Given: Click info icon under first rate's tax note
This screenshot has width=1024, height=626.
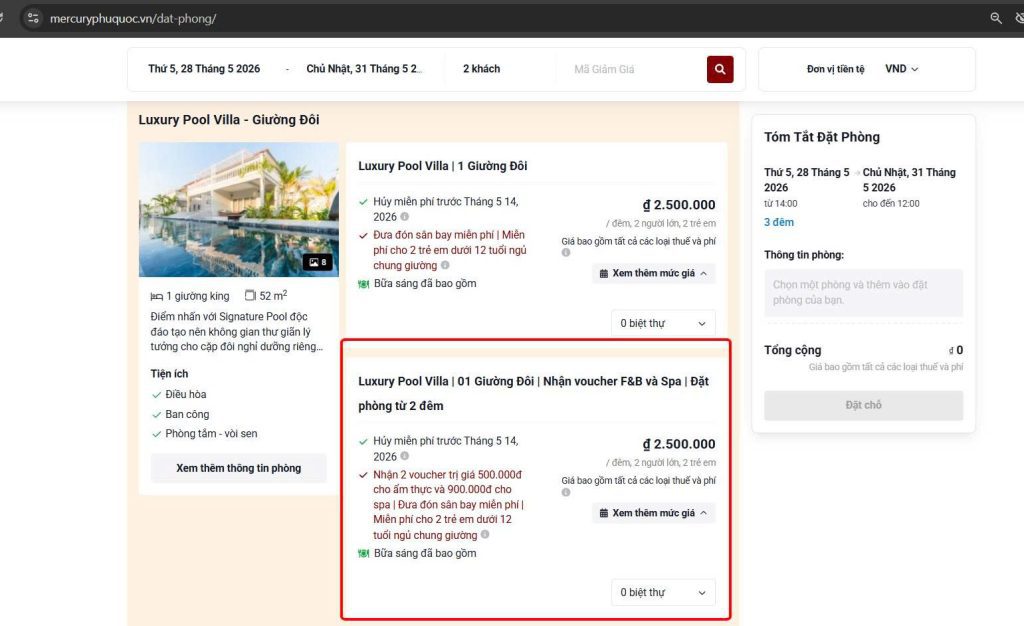Looking at the screenshot, I should point(566,253).
